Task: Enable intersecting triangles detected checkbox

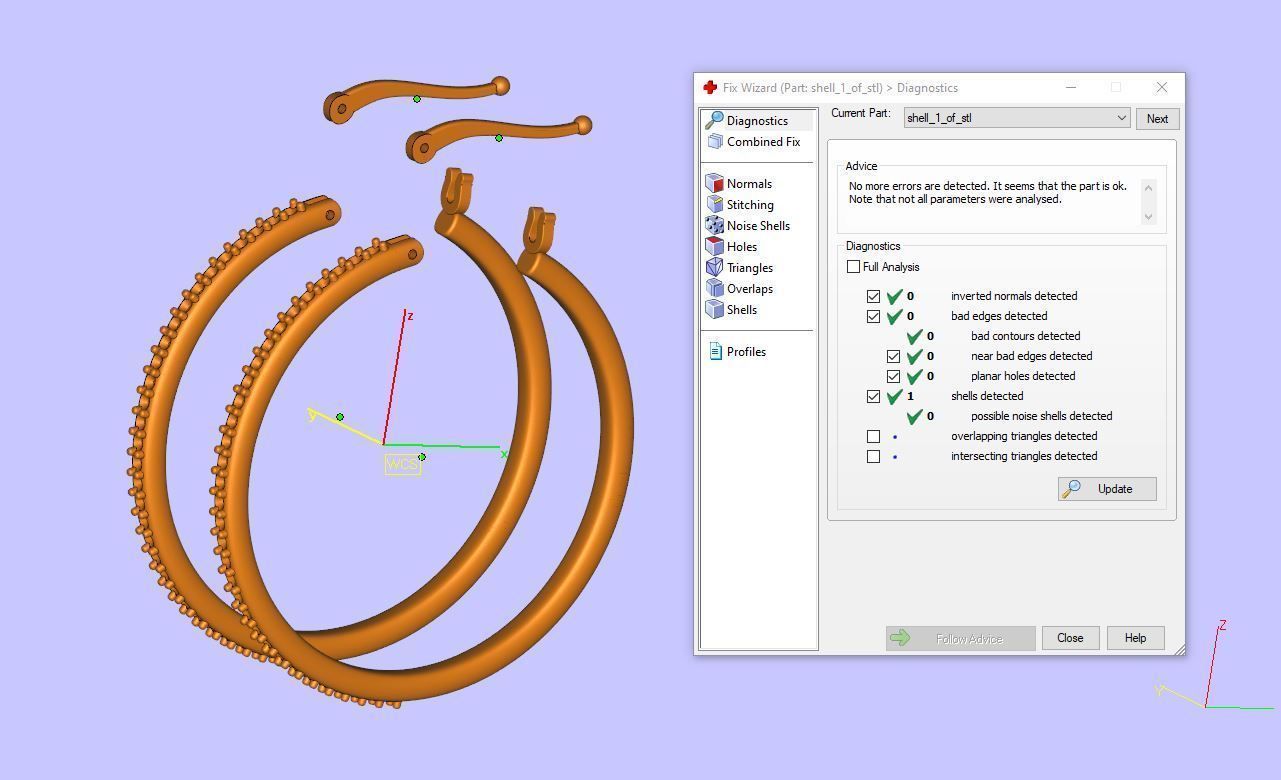Action: [873, 456]
